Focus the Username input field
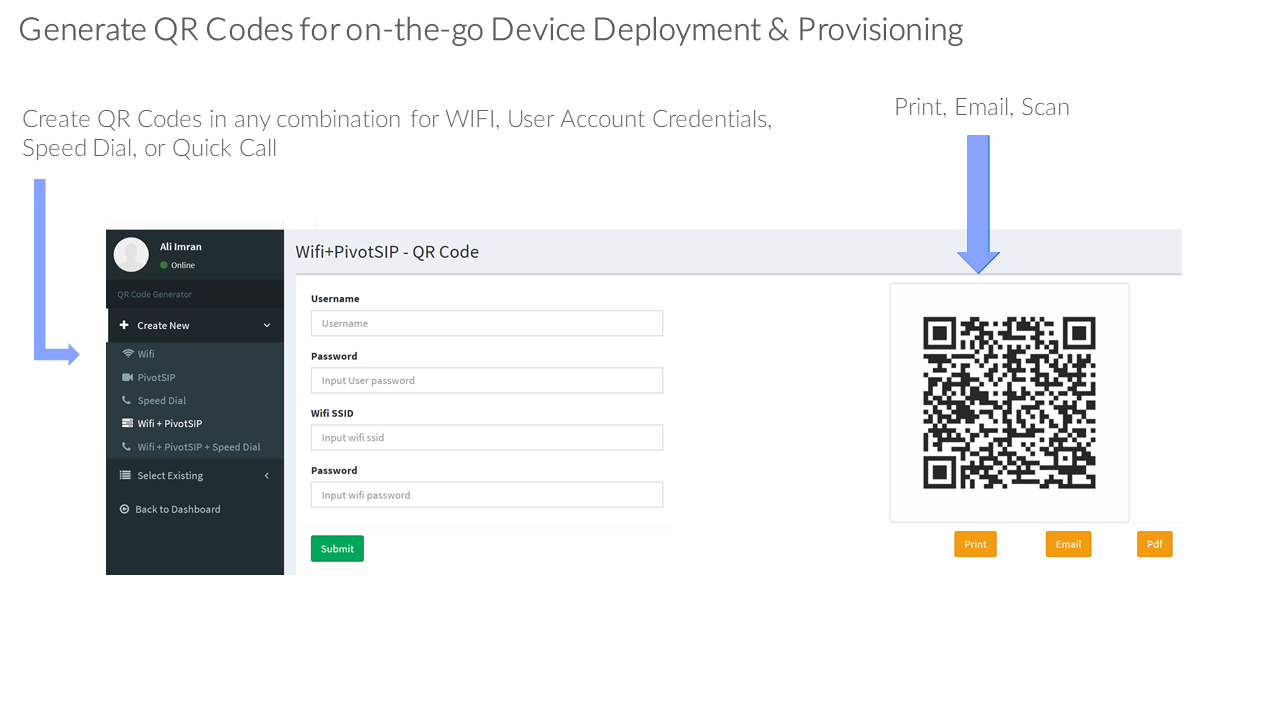The width and height of the screenshot is (1280, 720). (x=487, y=323)
